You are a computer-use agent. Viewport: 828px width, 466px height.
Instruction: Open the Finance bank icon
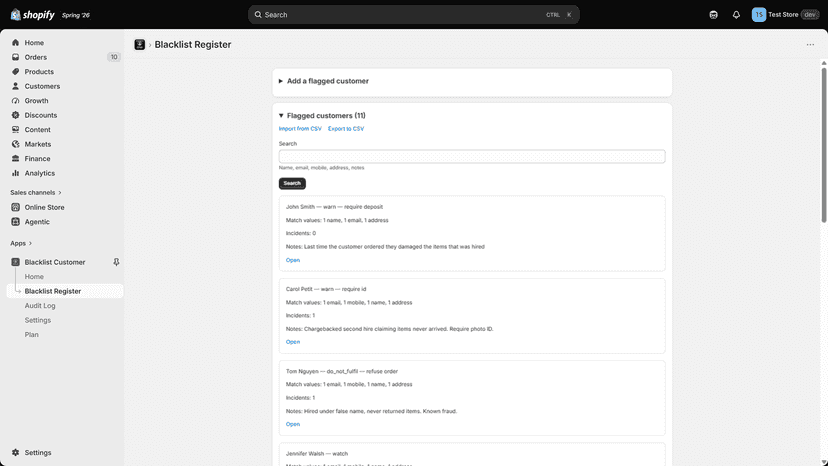pyautogui.click(x=15, y=159)
